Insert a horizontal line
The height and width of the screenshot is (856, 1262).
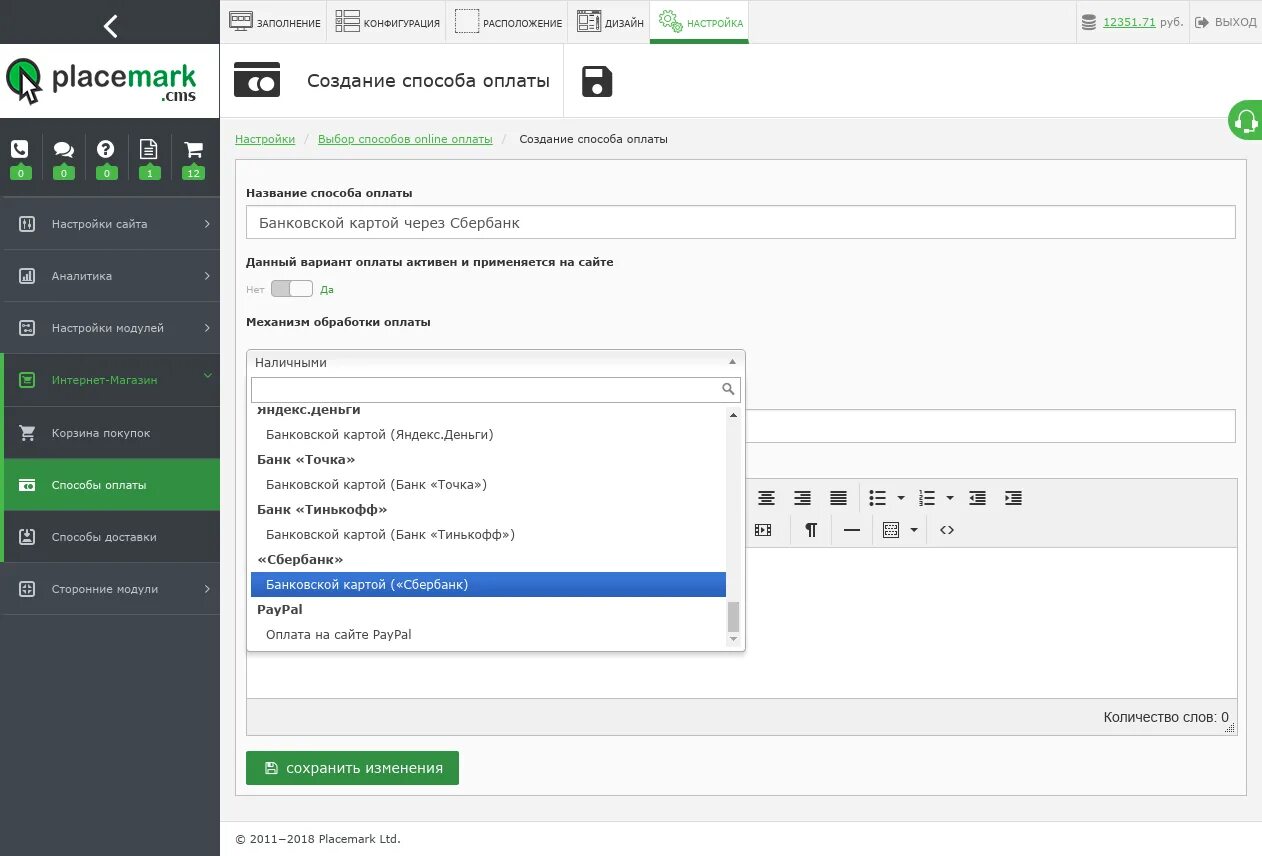point(852,530)
